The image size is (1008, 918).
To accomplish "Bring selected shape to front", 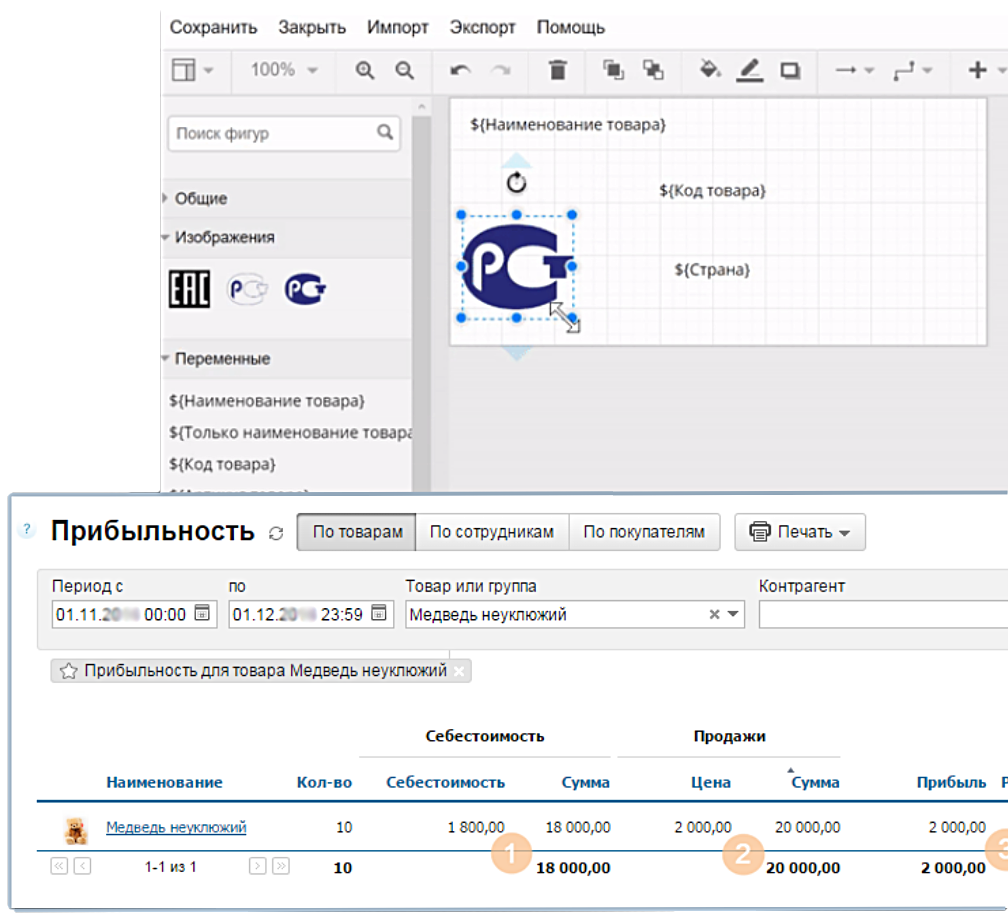I will pos(613,69).
